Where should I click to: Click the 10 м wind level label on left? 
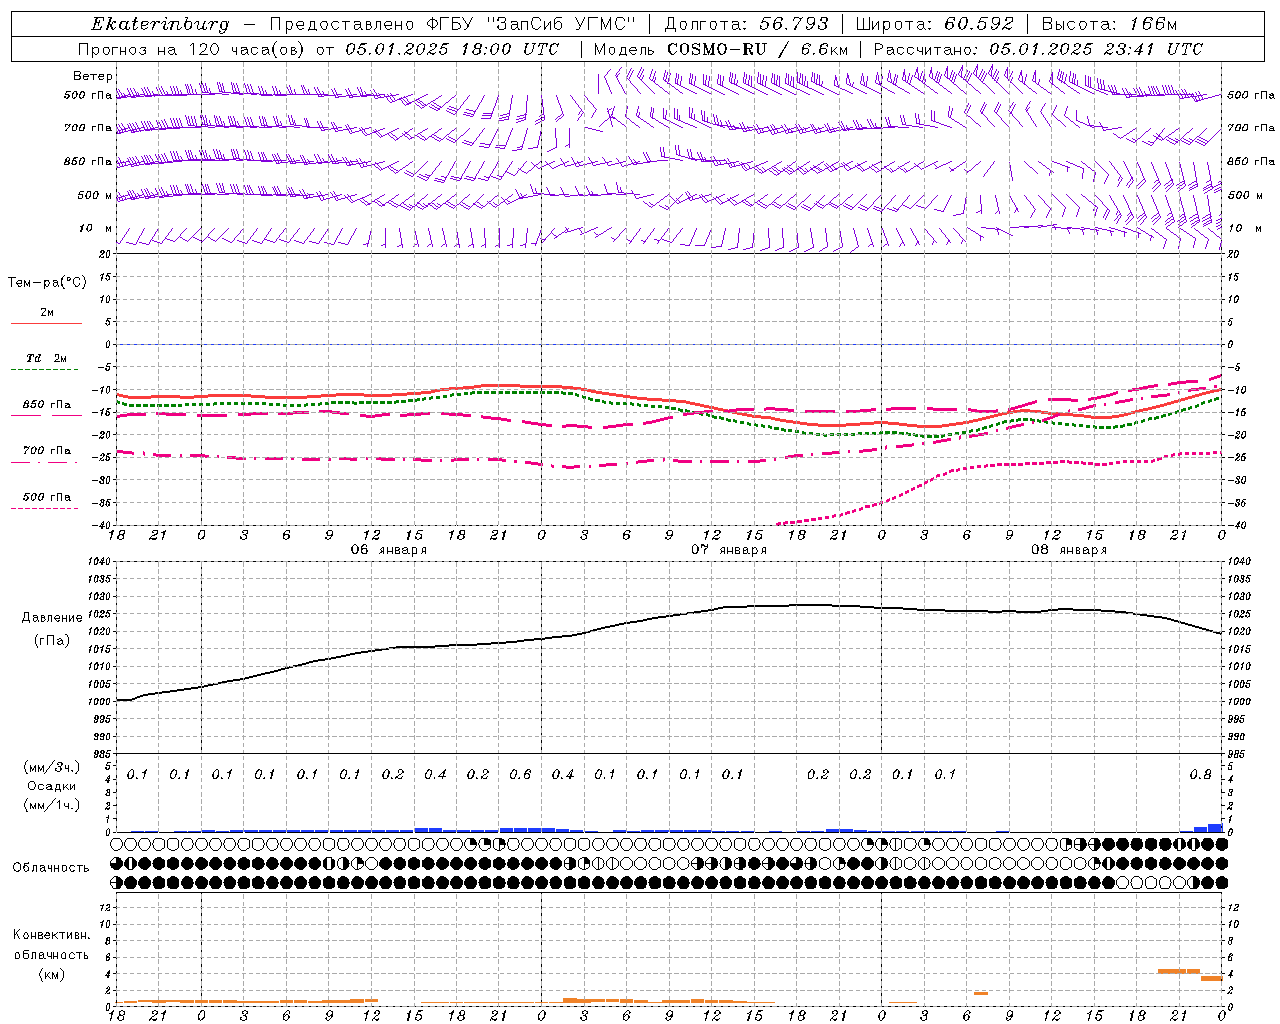96,228
